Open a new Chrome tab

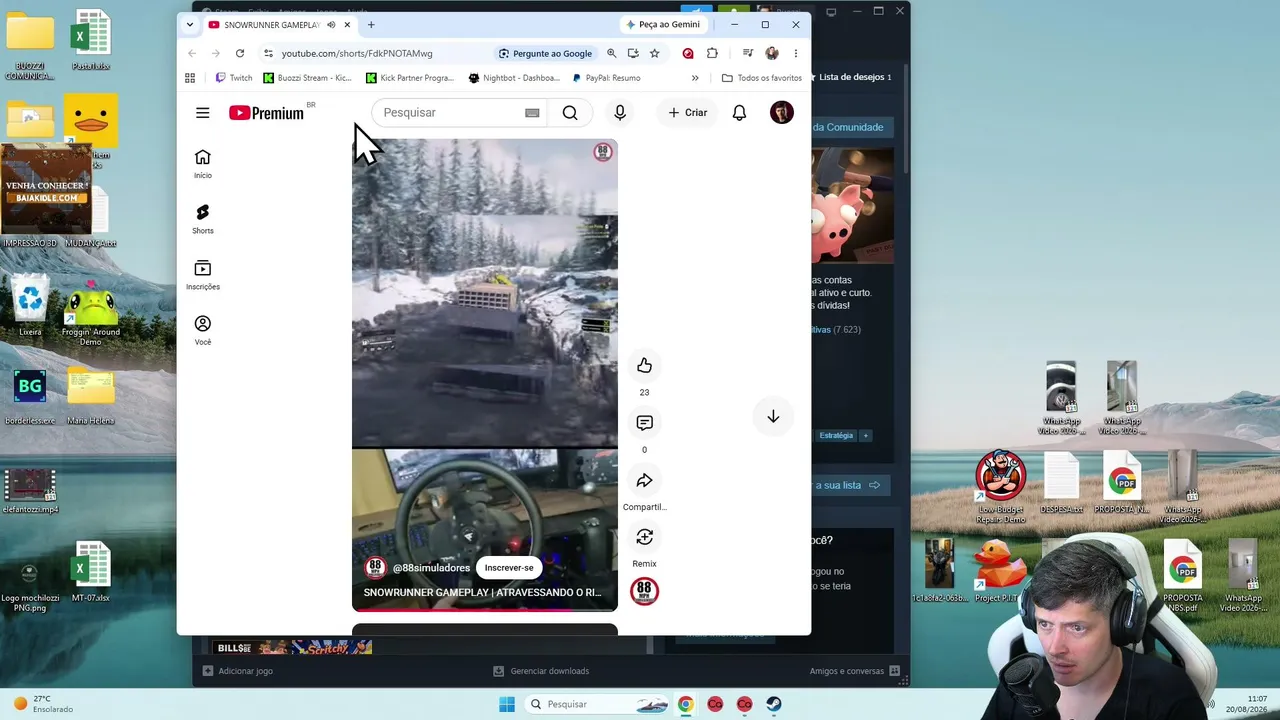click(371, 25)
